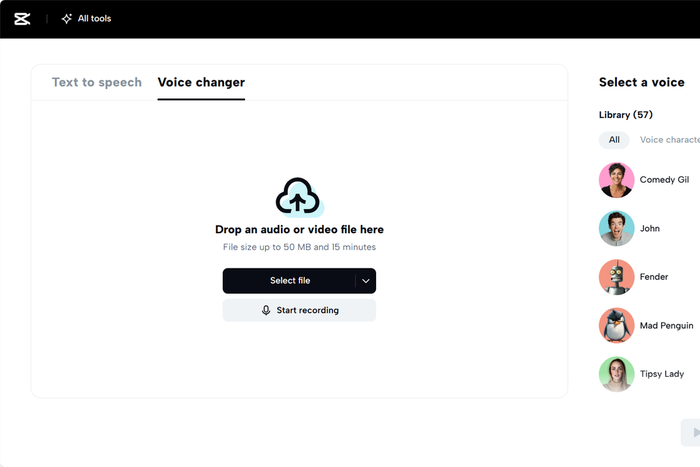The width and height of the screenshot is (700, 467).
Task: Click the CapCut logo icon
Action: tap(22, 19)
